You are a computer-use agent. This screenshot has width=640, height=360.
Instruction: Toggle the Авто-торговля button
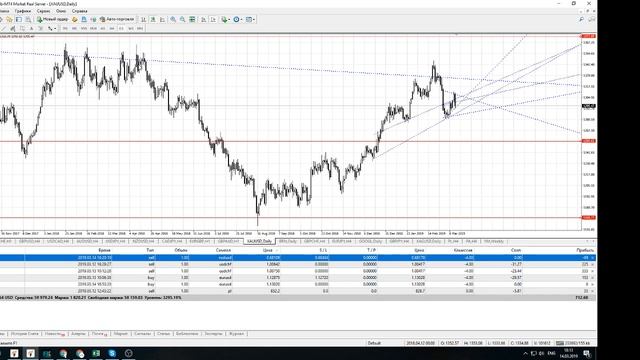point(117,19)
